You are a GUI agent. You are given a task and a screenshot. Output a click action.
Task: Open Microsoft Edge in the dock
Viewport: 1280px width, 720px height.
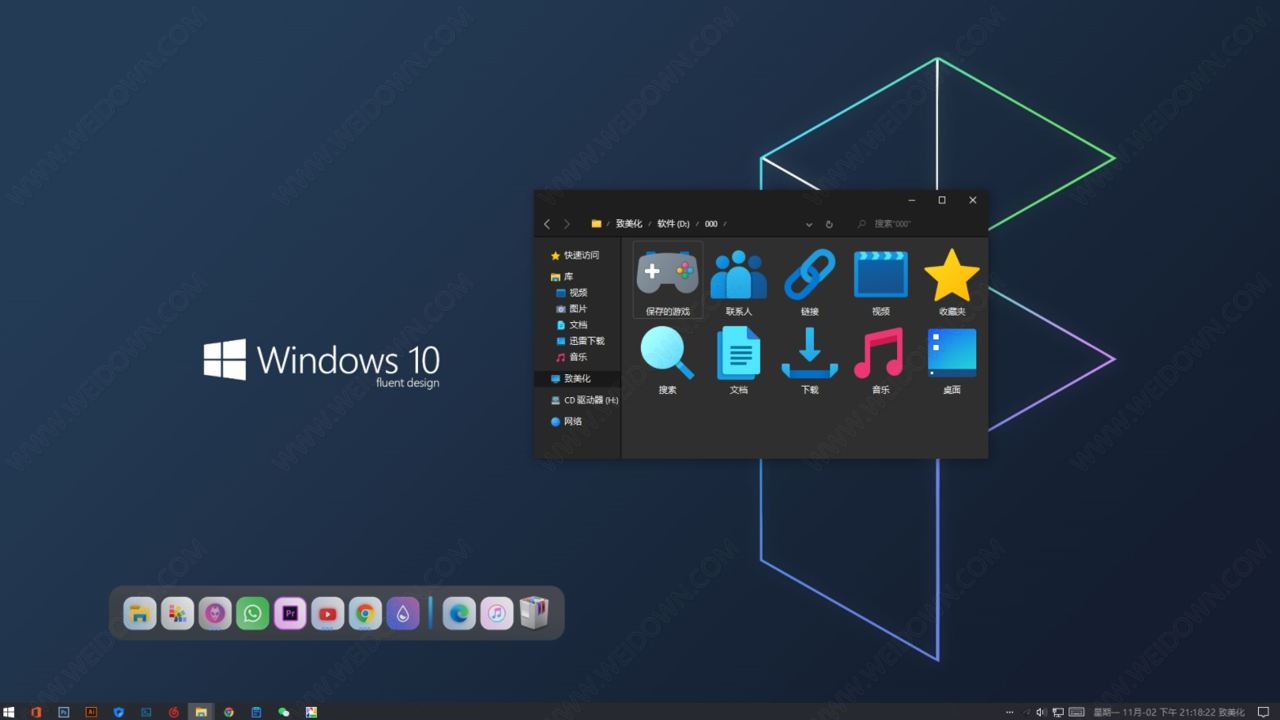(459, 613)
